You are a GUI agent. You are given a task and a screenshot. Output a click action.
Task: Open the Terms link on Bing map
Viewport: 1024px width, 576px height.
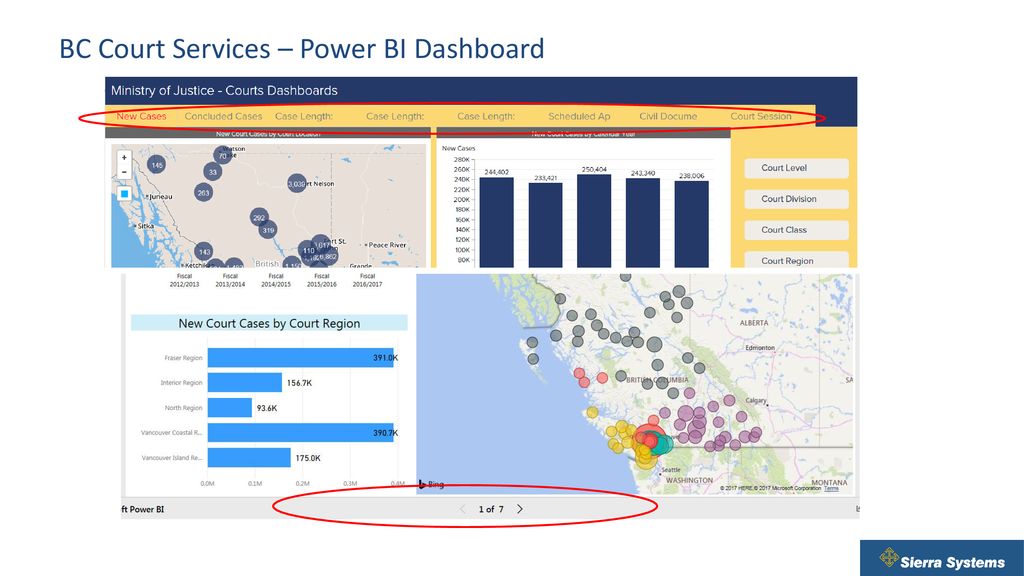pos(831,488)
